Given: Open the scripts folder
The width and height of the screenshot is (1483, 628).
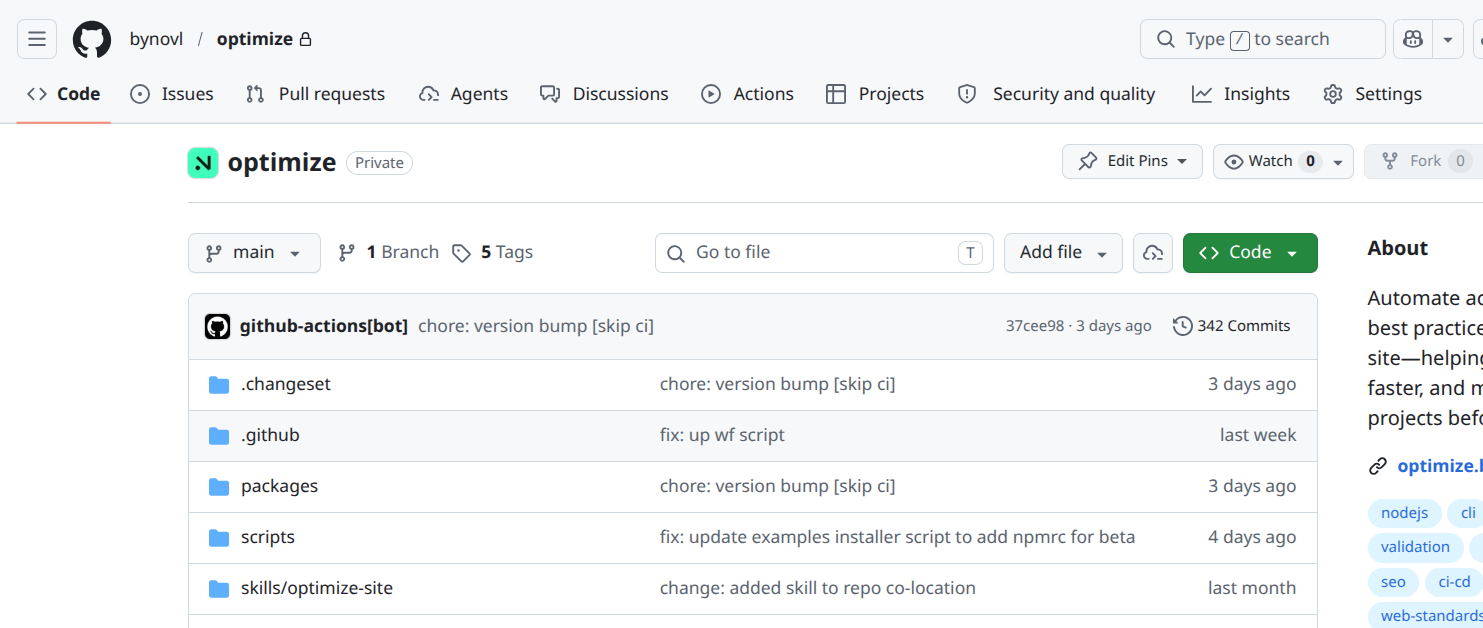Looking at the screenshot, I should pyautogui.click(x=268, y=537).
